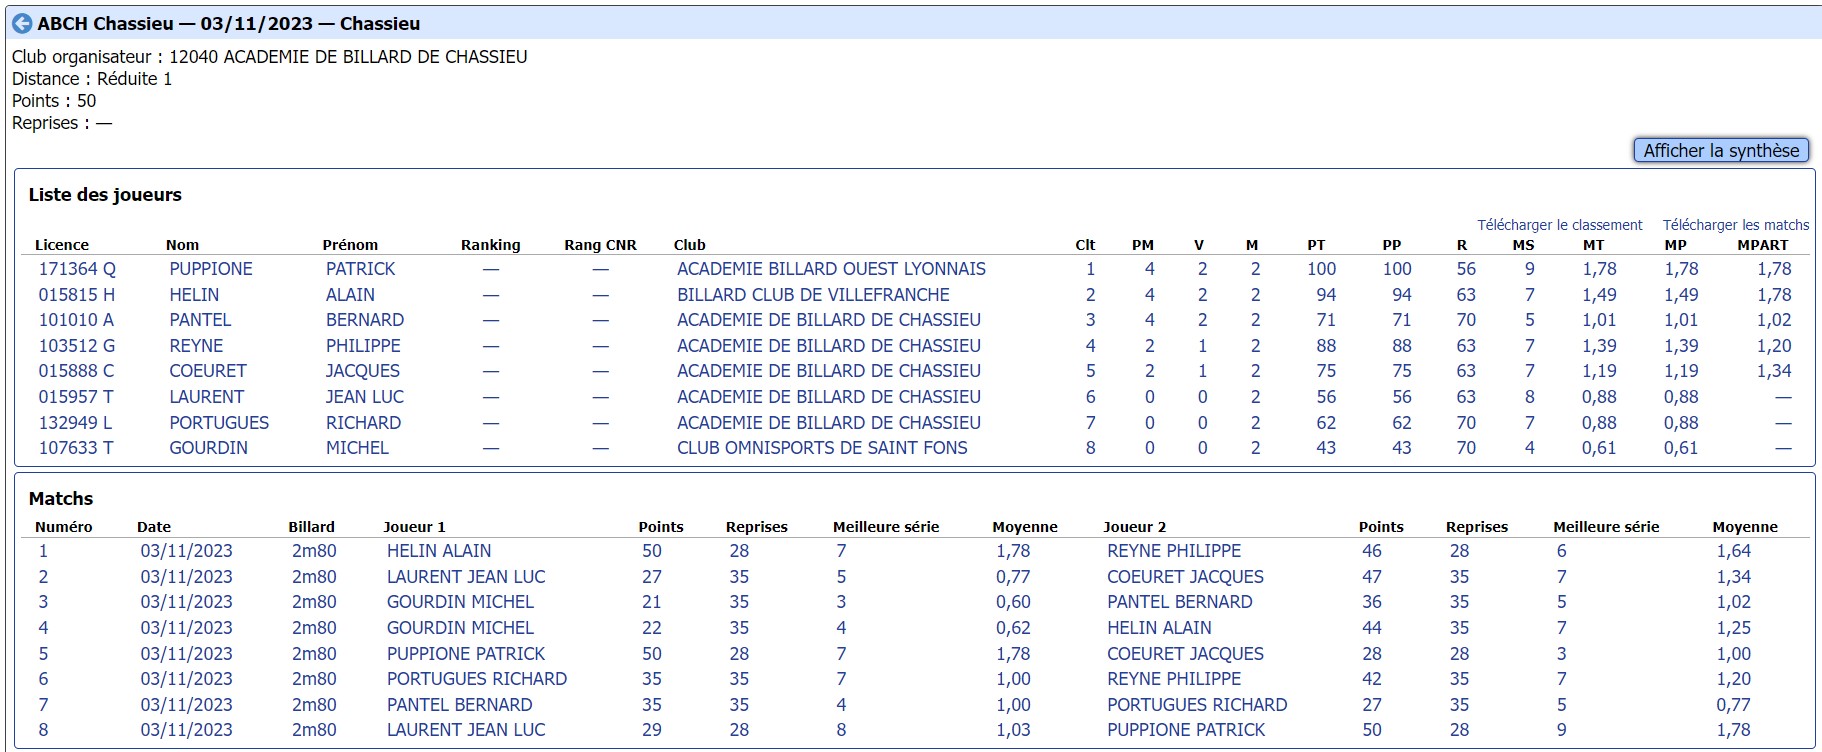The height and width of the screenshot is (752, 1822).
Task: Click HELIN ALAIN as Joueur 2 in match 4
Action: click(x=1159, y=628)
